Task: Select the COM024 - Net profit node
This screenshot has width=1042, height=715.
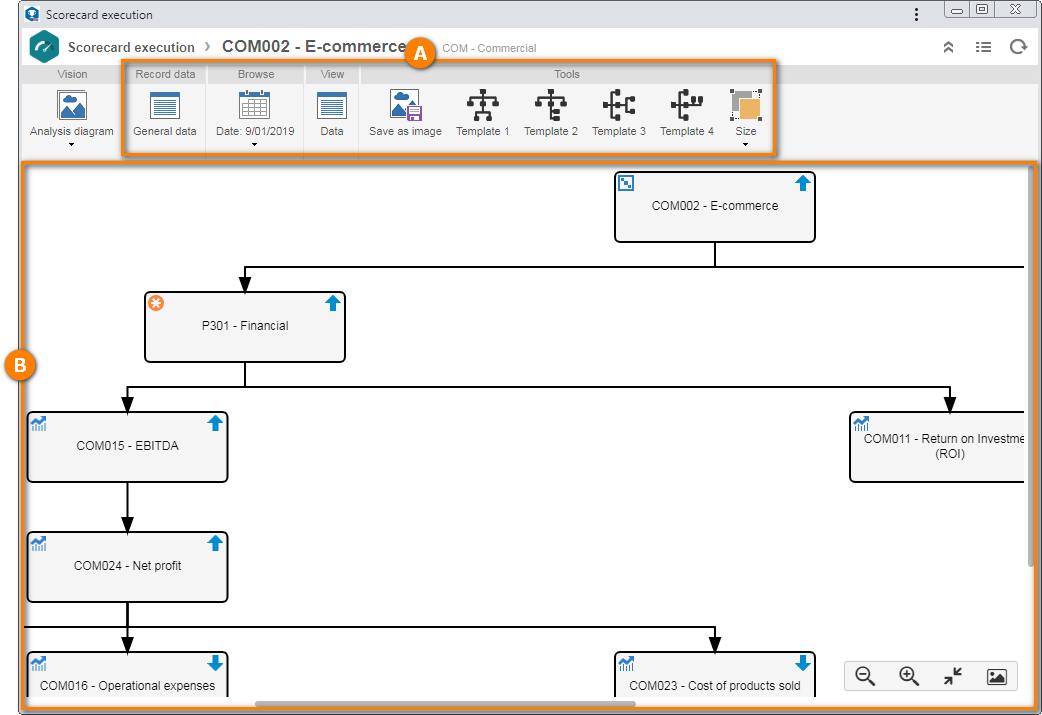Action: click(128, 567)
